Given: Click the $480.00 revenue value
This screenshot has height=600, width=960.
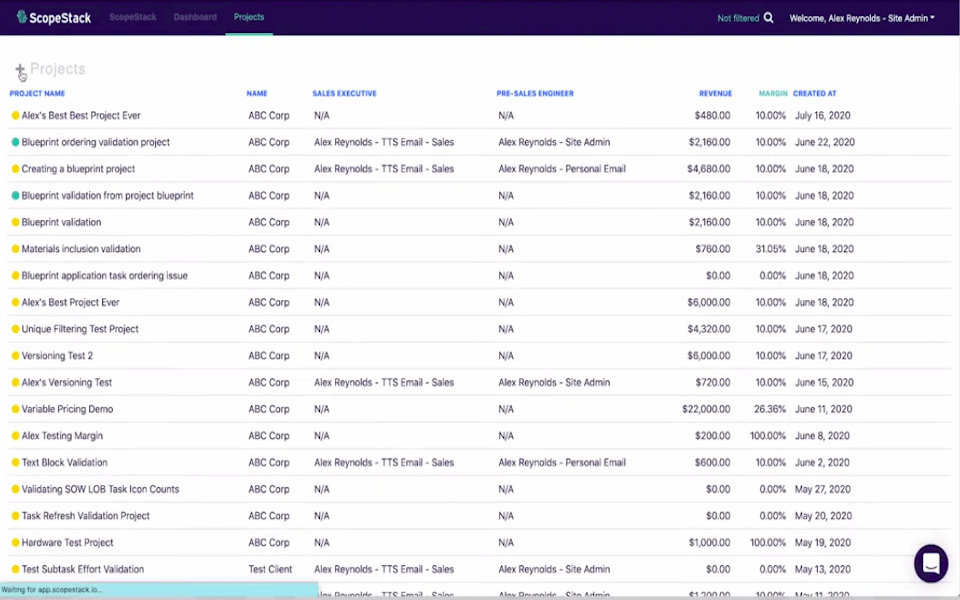Looking at the screenshot, I should point(712,115).
